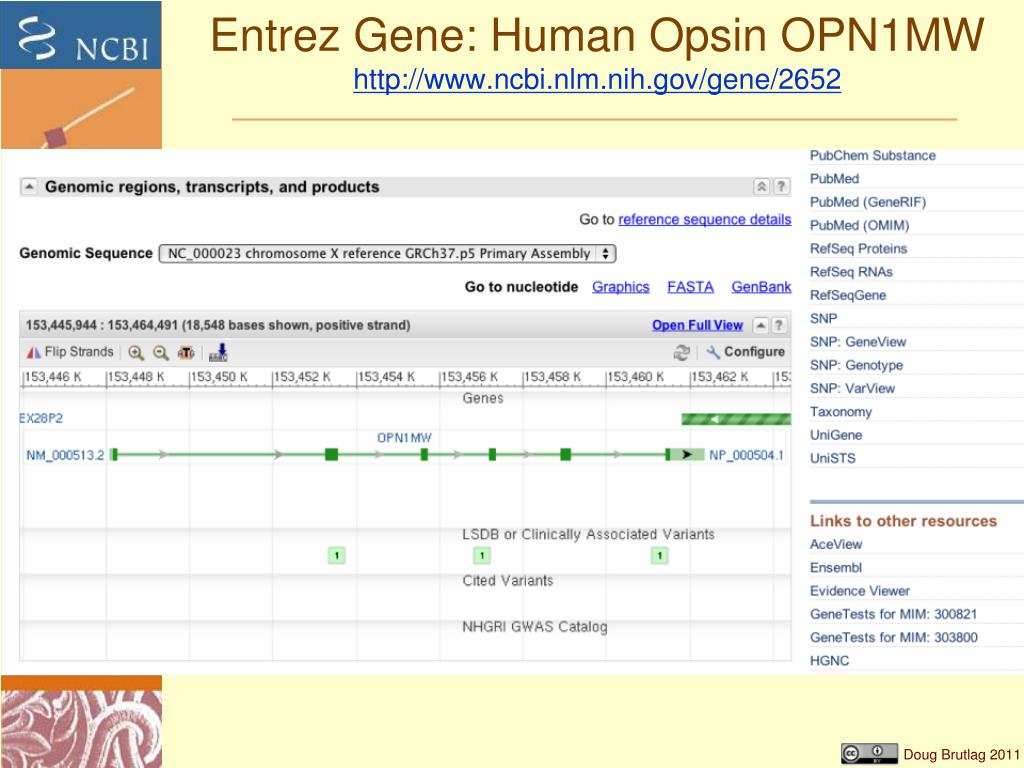Open the Genomic Sequence dropdown
This screenshot has width=1024, height=768.
click(387, 253)
